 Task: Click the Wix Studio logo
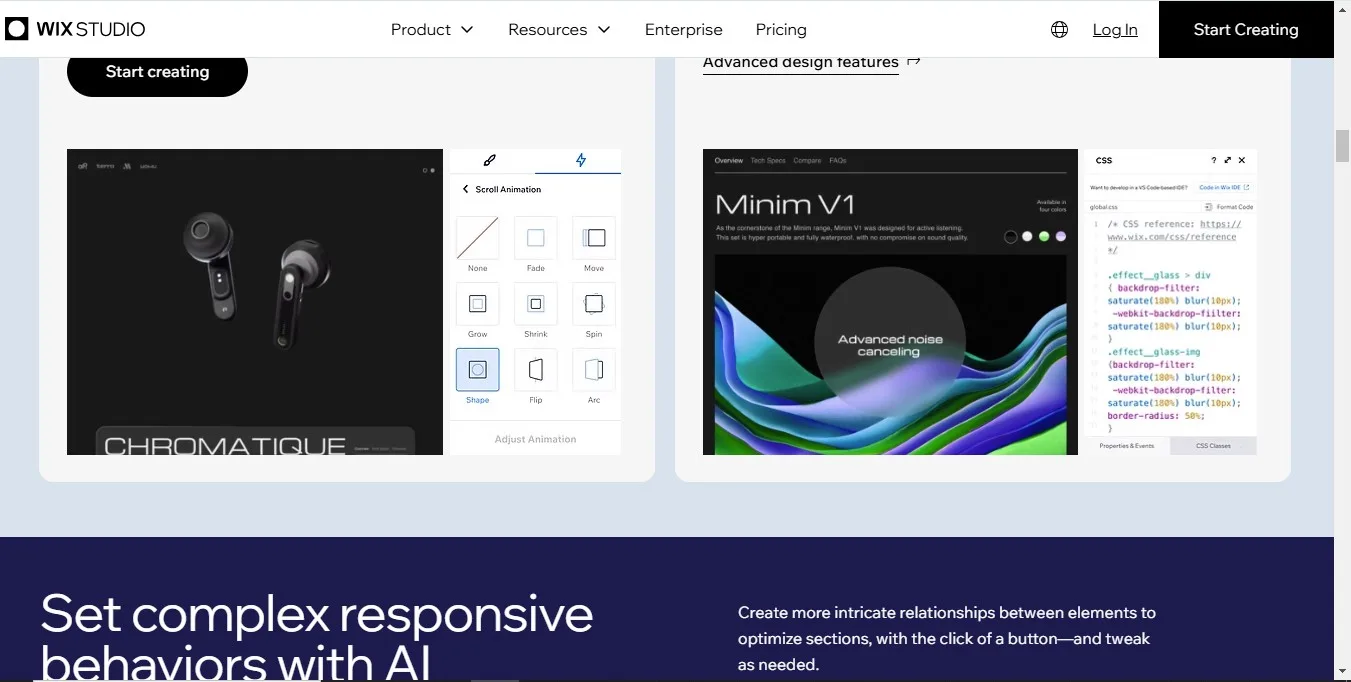click(x=75, y=29)
